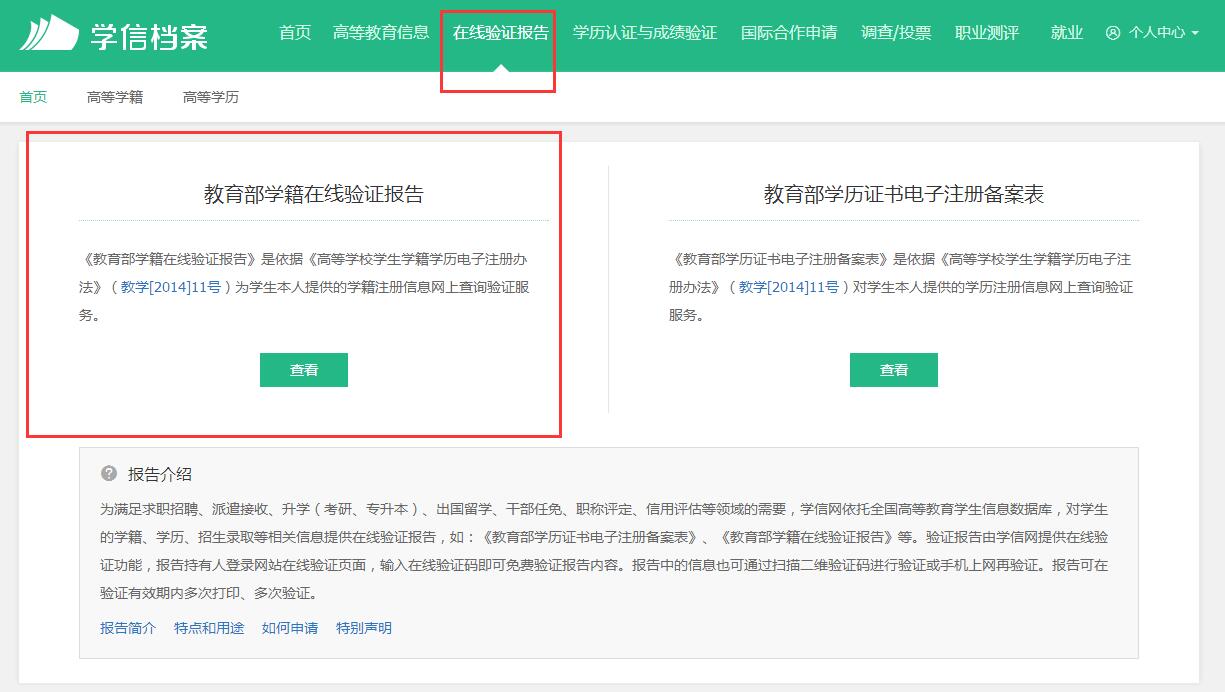Open 就业 navigation item
Image resolution: width=1225 pixels, height=692 pixels.
tap(1067, 33)
